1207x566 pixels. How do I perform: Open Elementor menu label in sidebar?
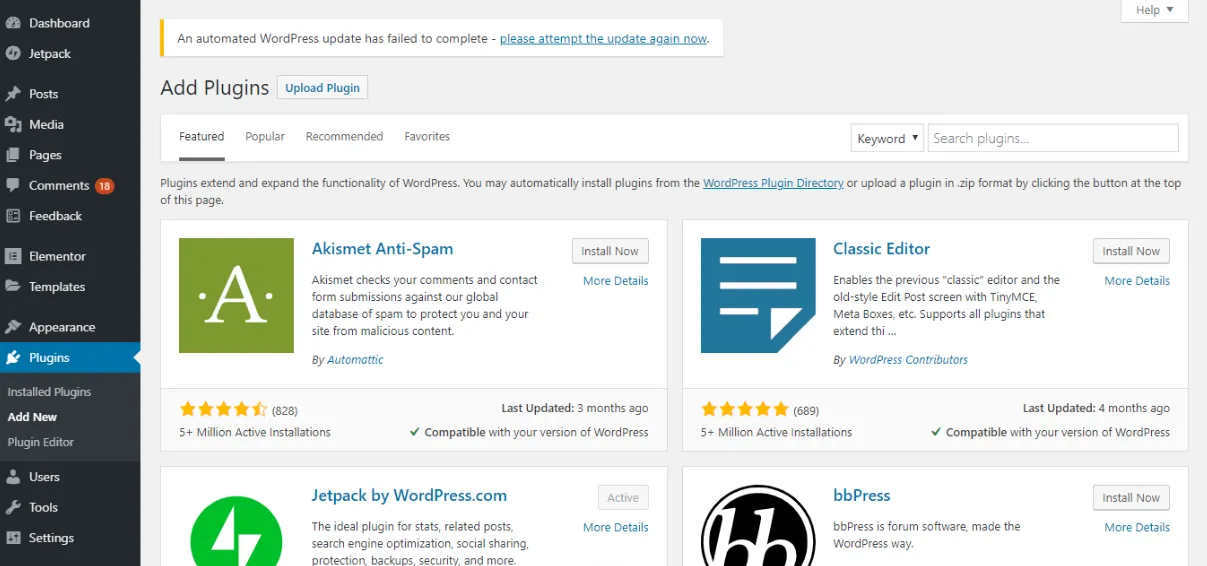coord(57,256)
